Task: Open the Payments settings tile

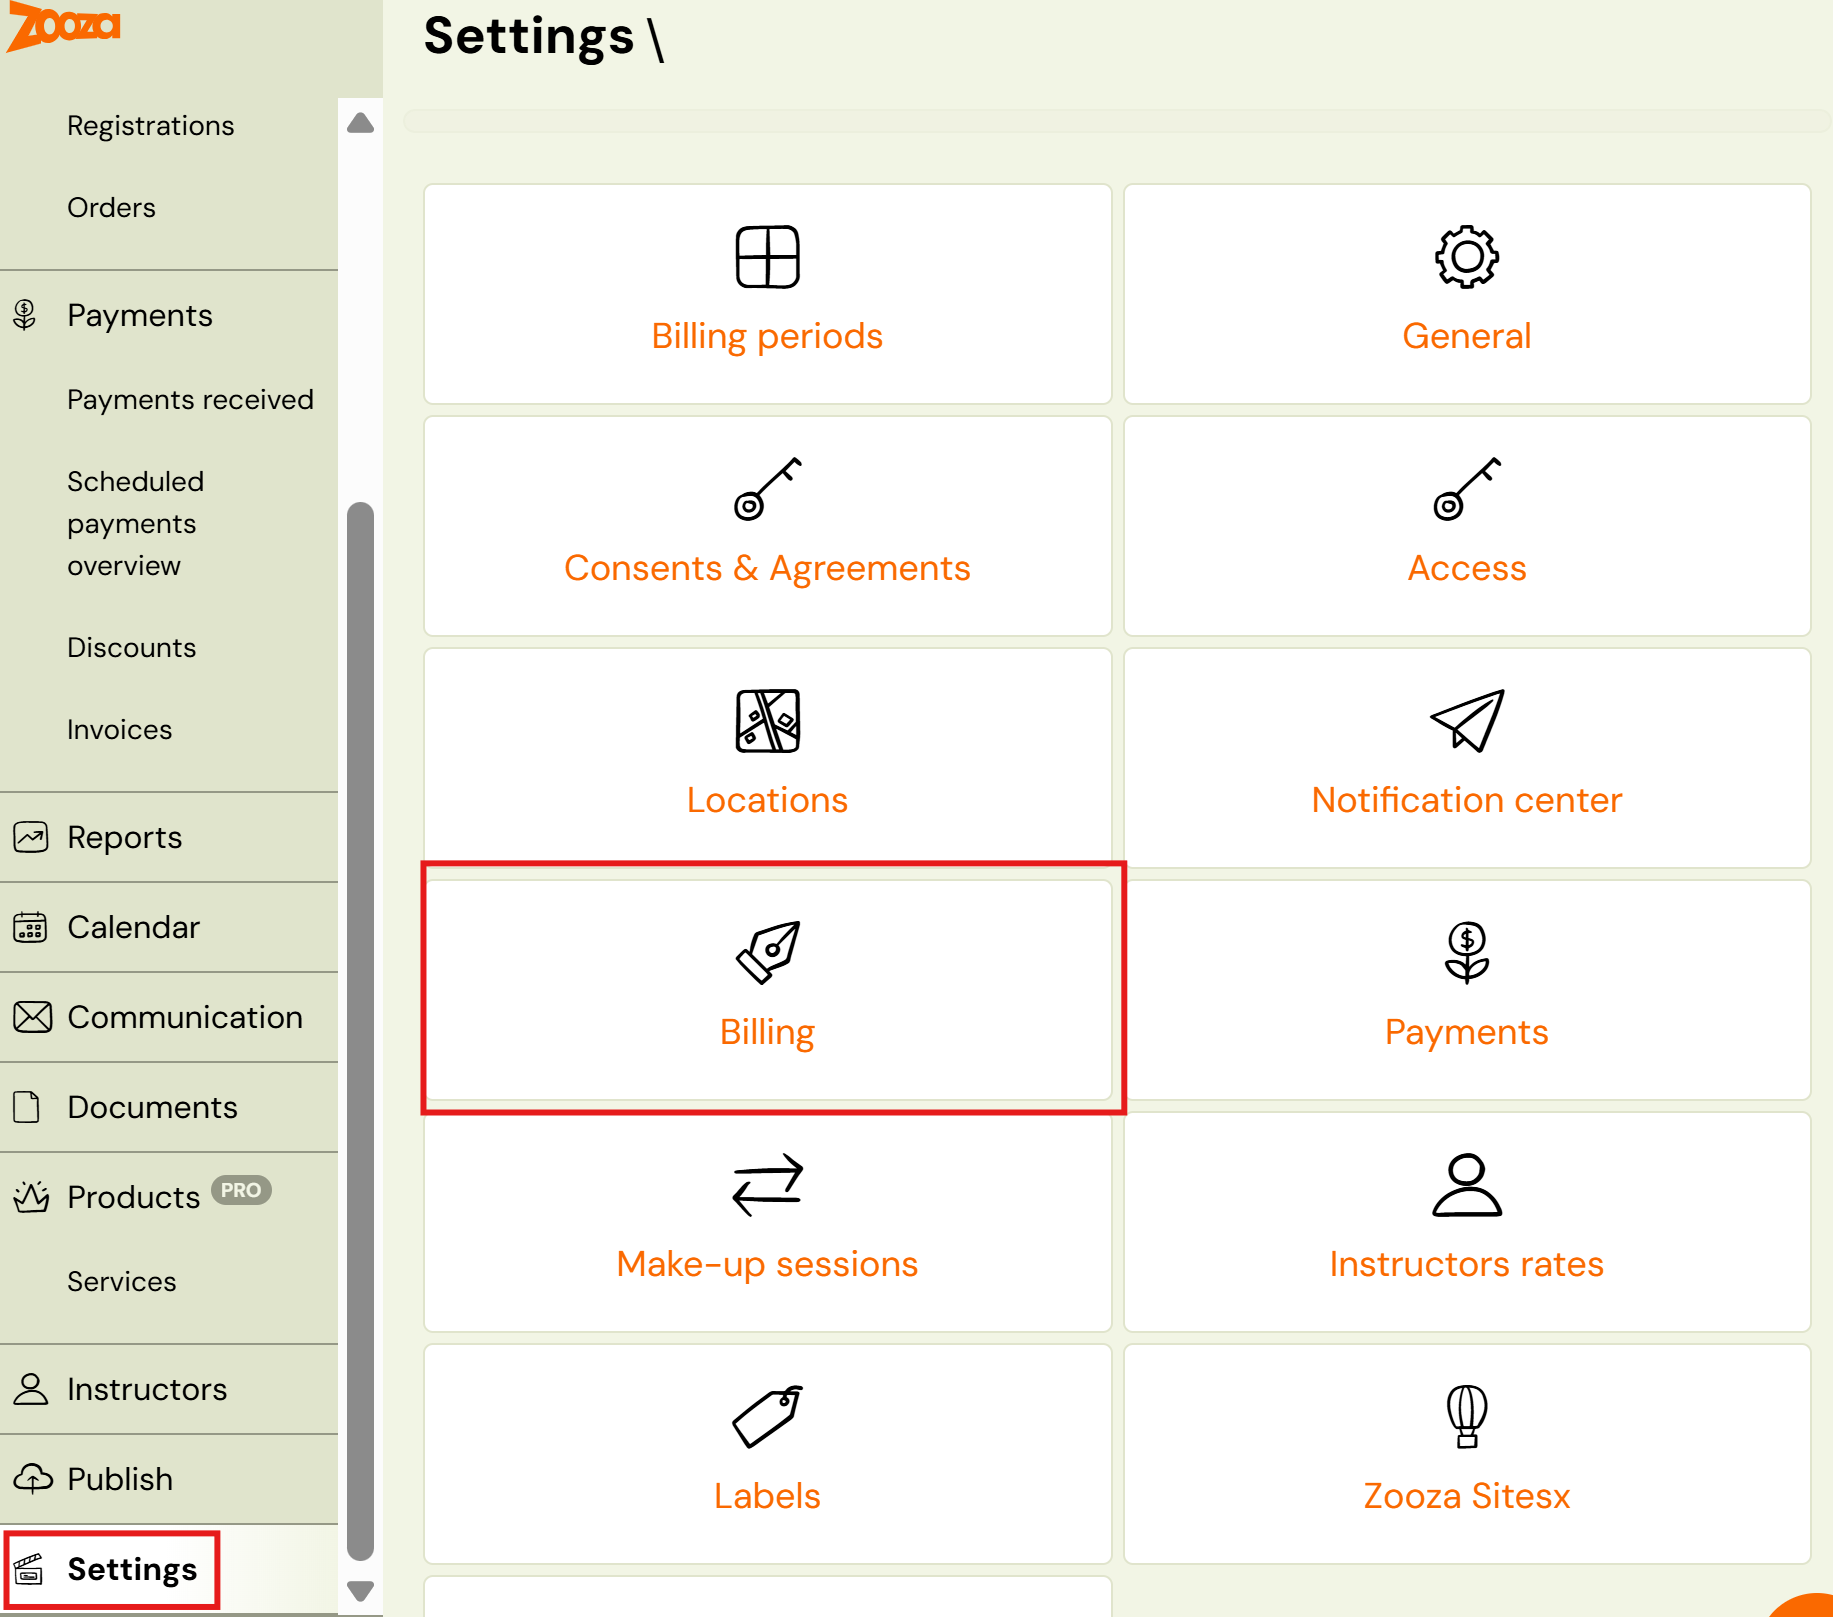Action: [1466, 1032]
